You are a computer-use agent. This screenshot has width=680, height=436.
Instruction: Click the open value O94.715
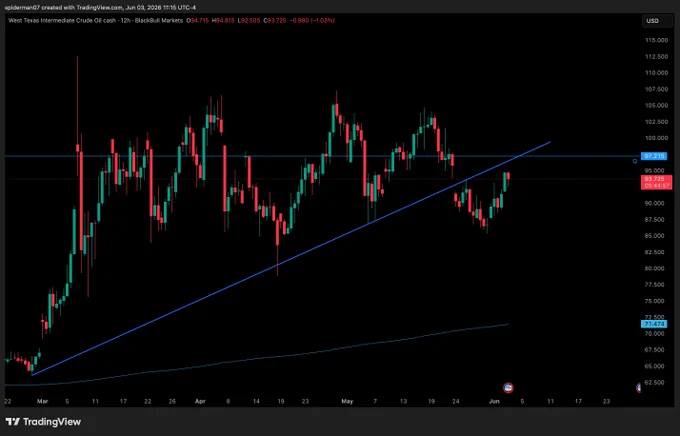pyautogui.click(x=197, y=20)
